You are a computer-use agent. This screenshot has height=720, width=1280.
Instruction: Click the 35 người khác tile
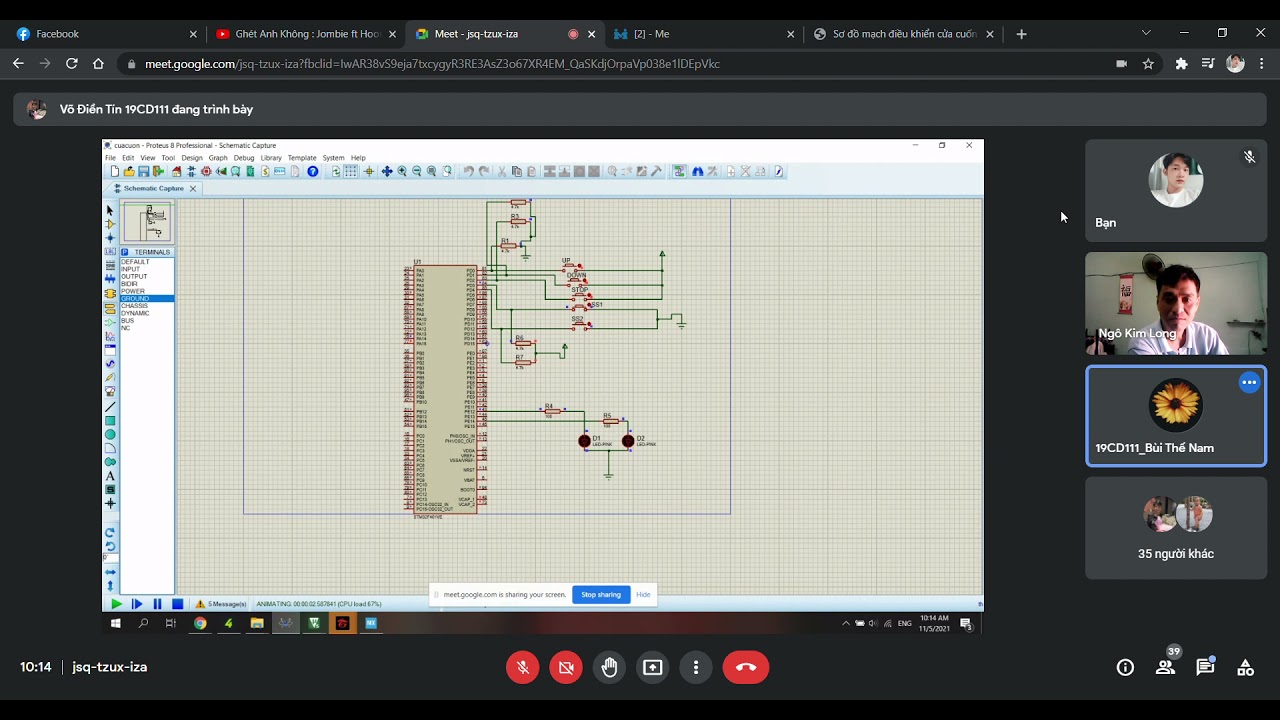click(1175, 528)
